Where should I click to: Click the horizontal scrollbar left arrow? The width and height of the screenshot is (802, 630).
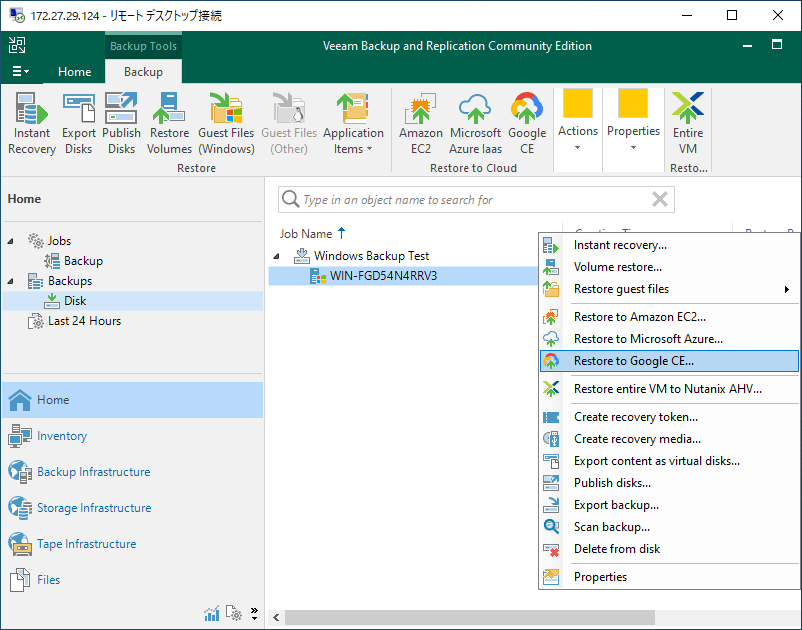276,617
